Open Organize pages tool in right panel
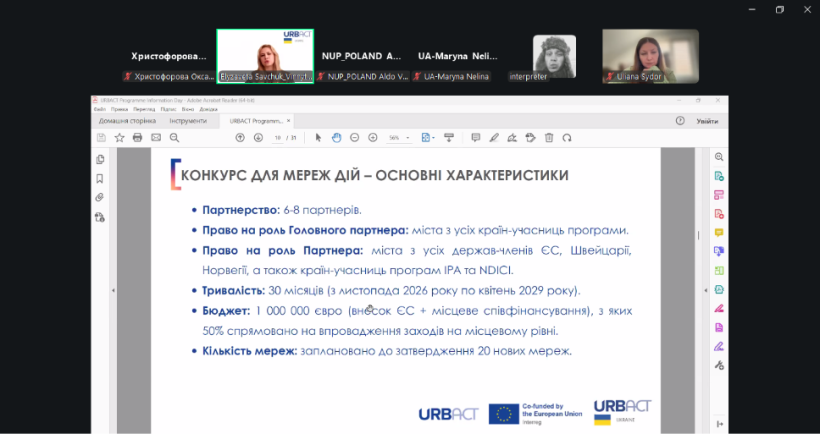The height and width of the screenshot is (434, 820). (x=719, y=271)
